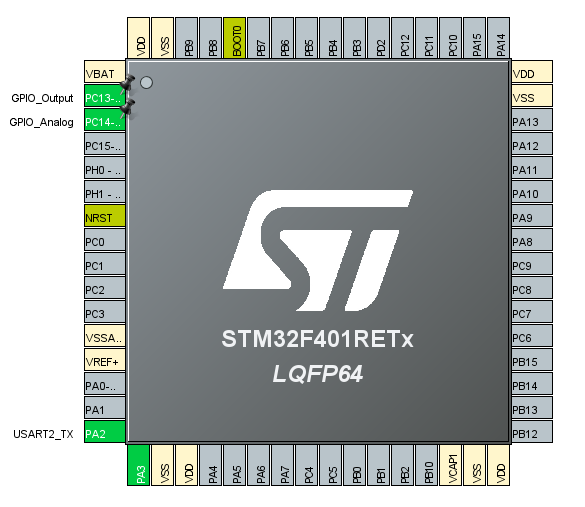This screenshot has height=507, width=585.
Task: Choose the PC10 pin
Action: click(x=450, y=38)
